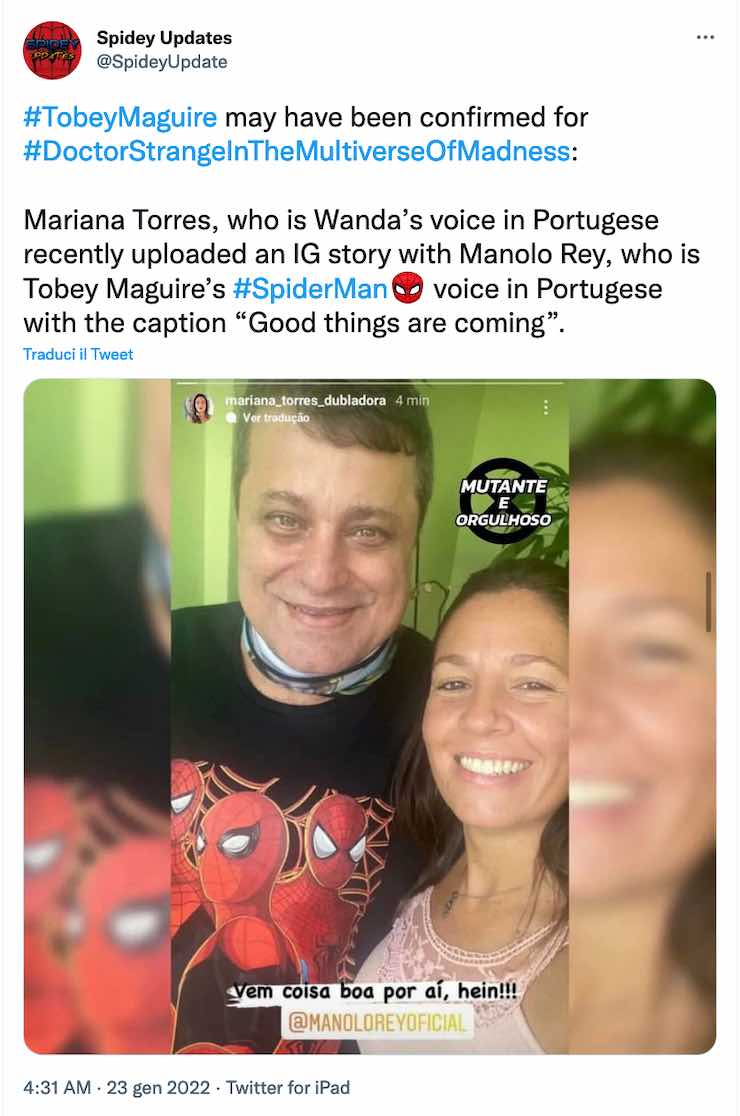Screen dimensions: 740x1116
Task: Open the Spidey Updates profile avatar
Action: click(52, 50)
